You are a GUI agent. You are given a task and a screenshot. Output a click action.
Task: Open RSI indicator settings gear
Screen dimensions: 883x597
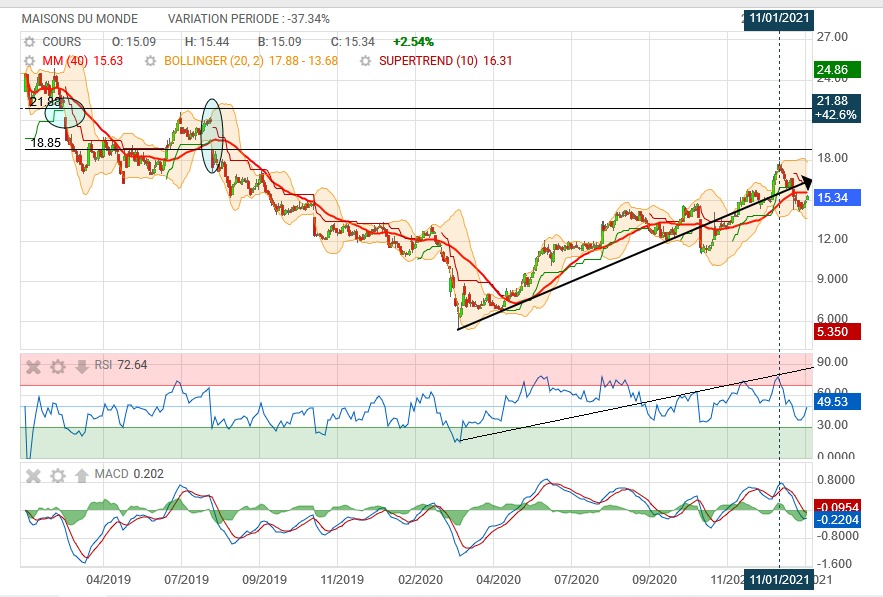tap(58, 366)
